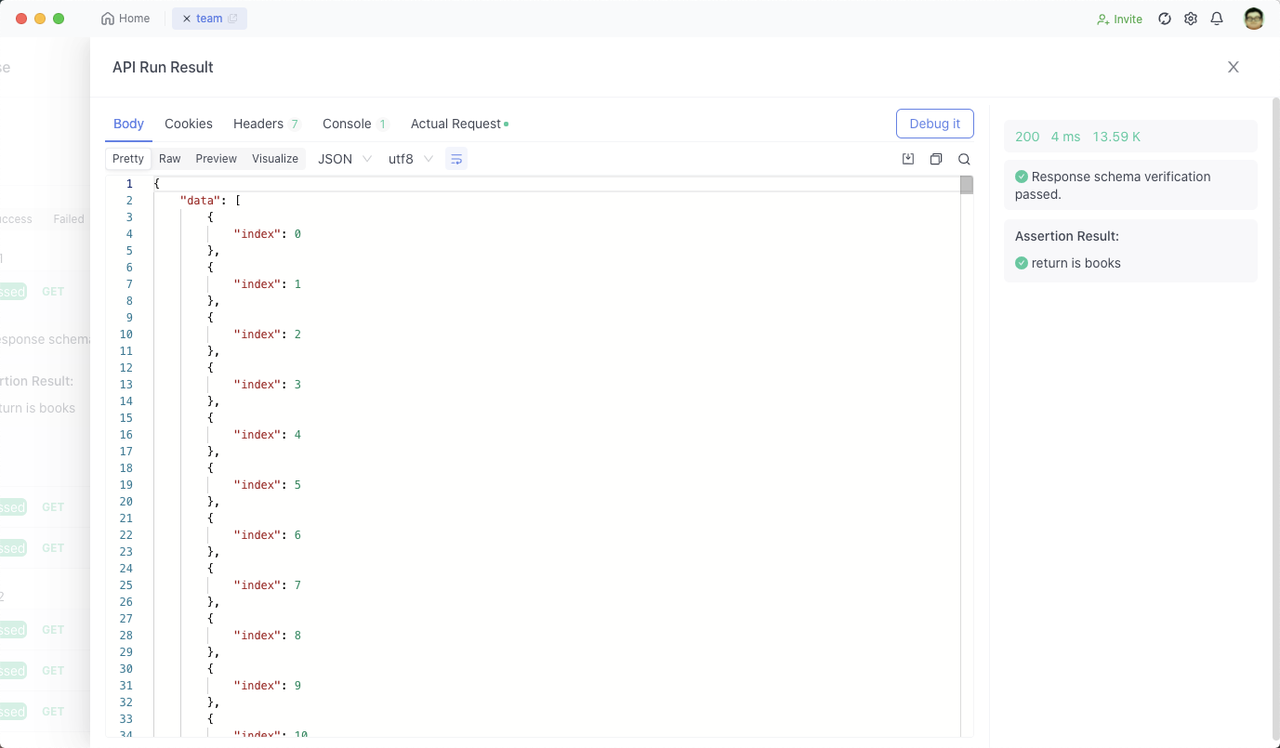Switch to Preview view mode

click(x=216, y=159)
